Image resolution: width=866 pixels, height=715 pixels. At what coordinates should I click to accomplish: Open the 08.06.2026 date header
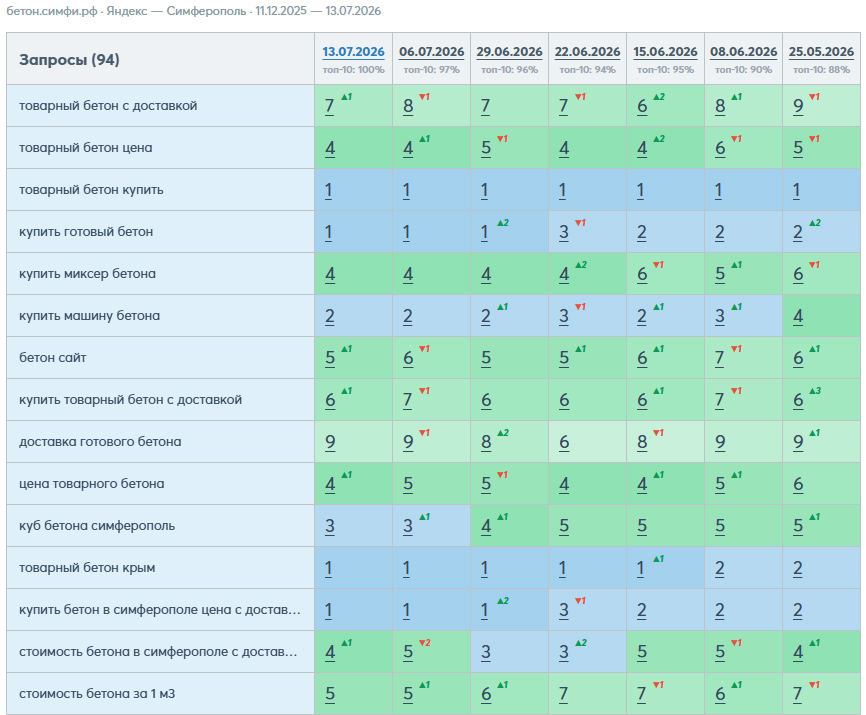click(x=743, y=52)
